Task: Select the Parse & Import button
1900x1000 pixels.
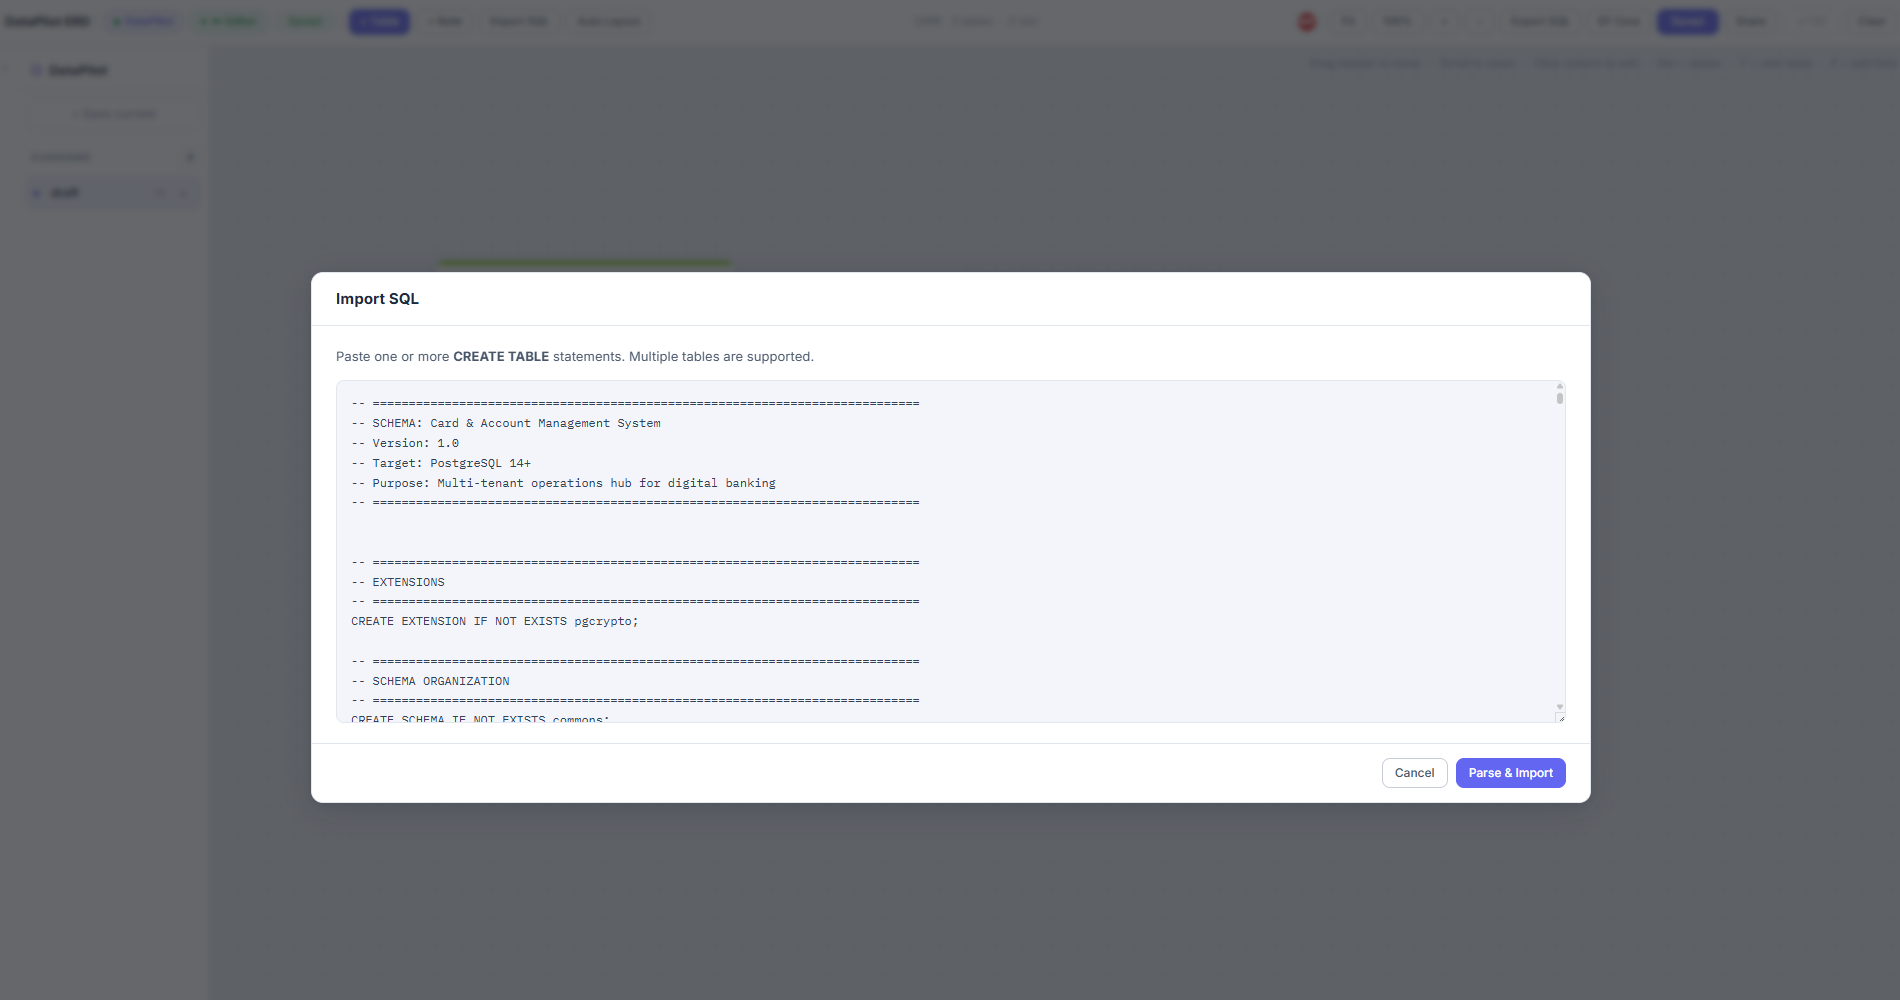Action: 1510,772
